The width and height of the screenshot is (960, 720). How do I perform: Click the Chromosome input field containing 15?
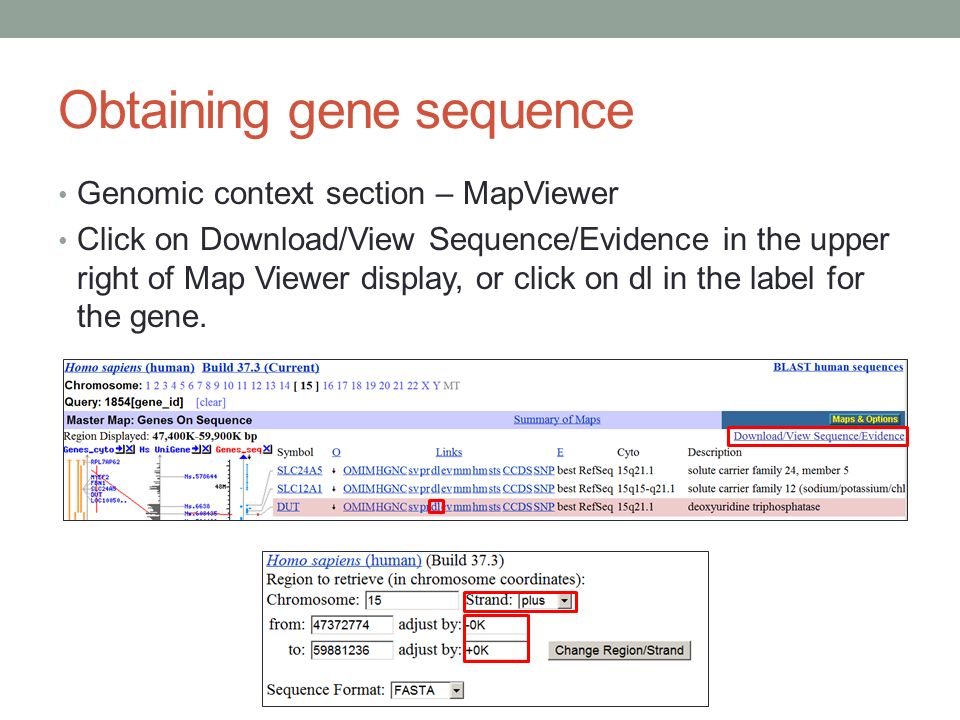tap(411, 601)
